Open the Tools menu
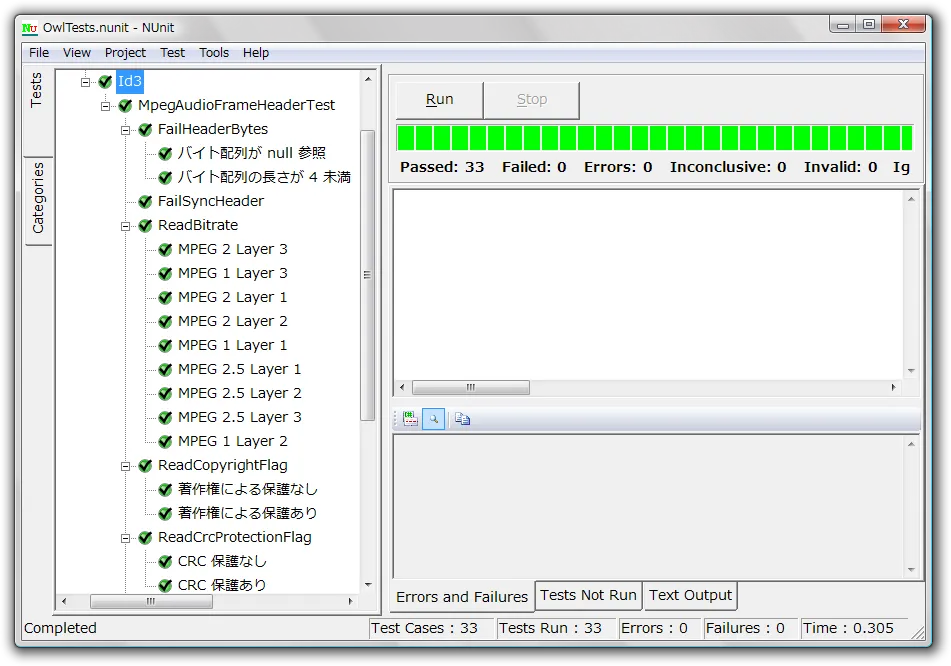This screenshot has height=666, width=951. (x=214, y=53)
